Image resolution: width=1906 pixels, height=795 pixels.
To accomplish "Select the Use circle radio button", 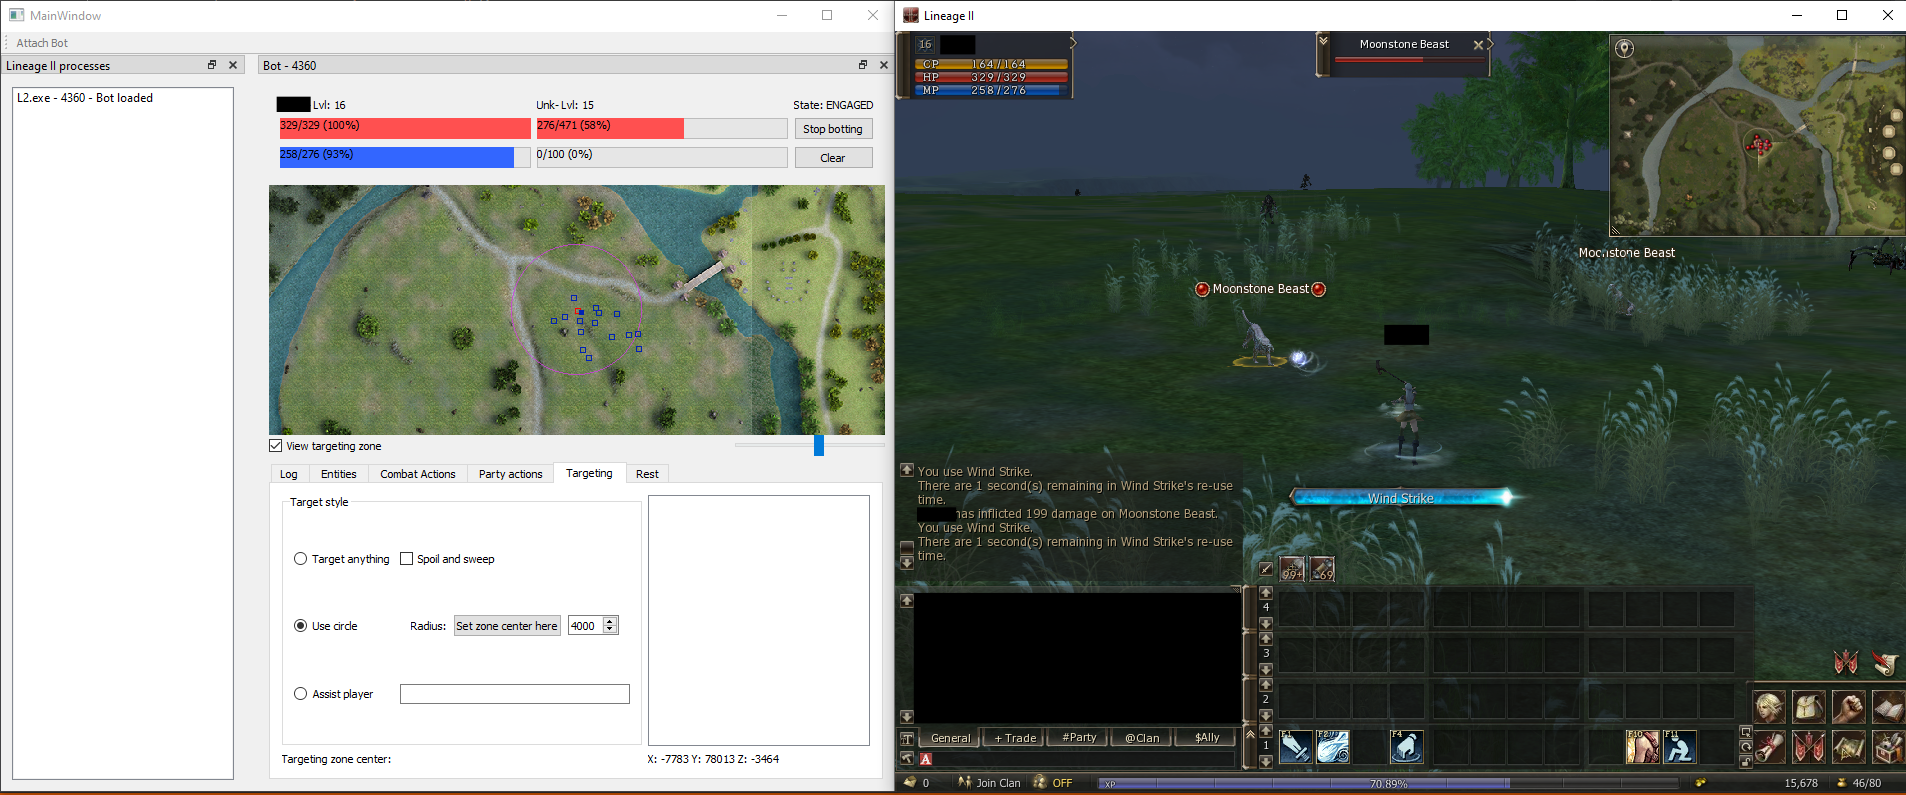I will [x=300, y=626].
